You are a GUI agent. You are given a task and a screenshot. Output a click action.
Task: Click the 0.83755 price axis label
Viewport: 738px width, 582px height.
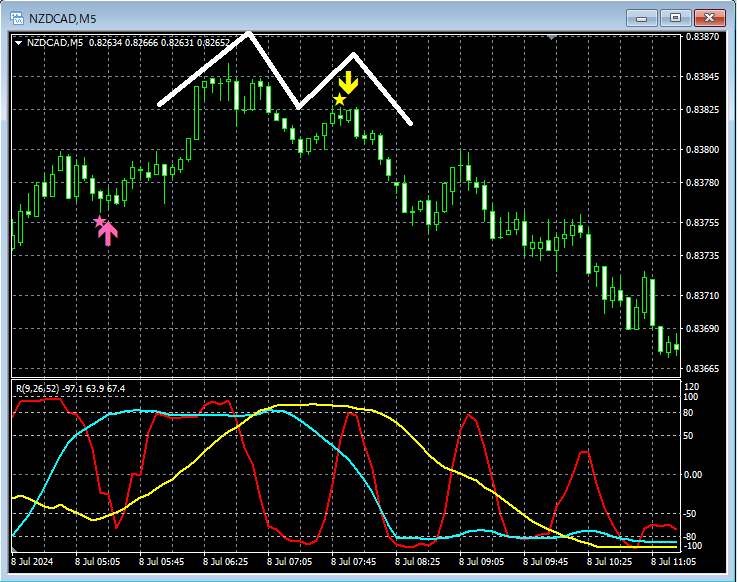tap(703, 223)
